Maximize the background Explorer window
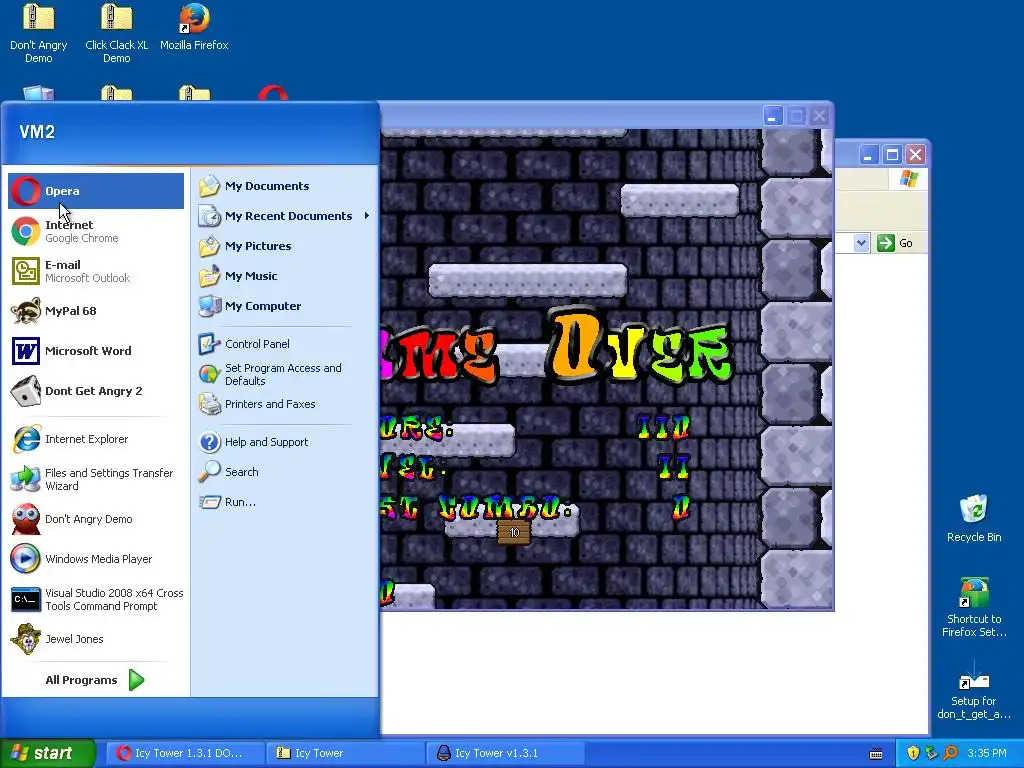The height and width of the screenshot is (768, 1024). pos(891,155)
